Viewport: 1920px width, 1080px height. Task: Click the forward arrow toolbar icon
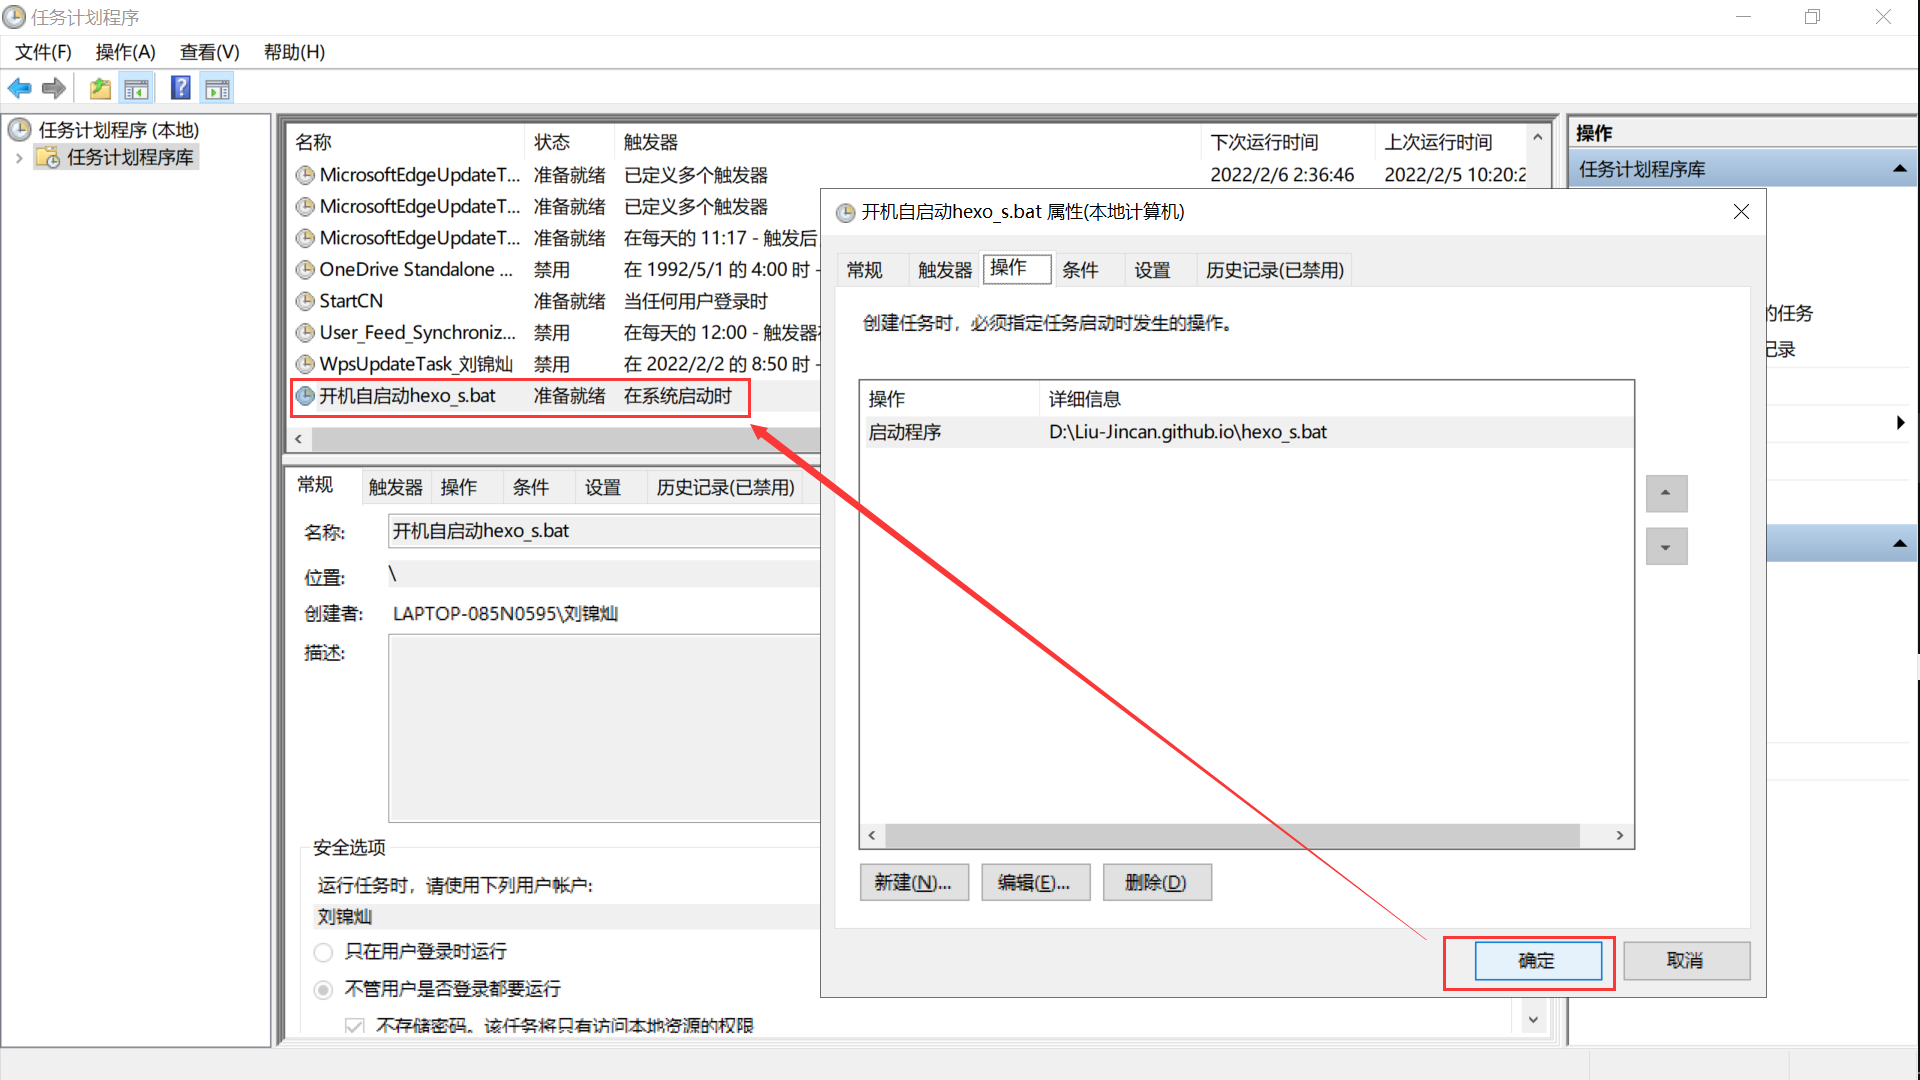[x=54, y=89]
